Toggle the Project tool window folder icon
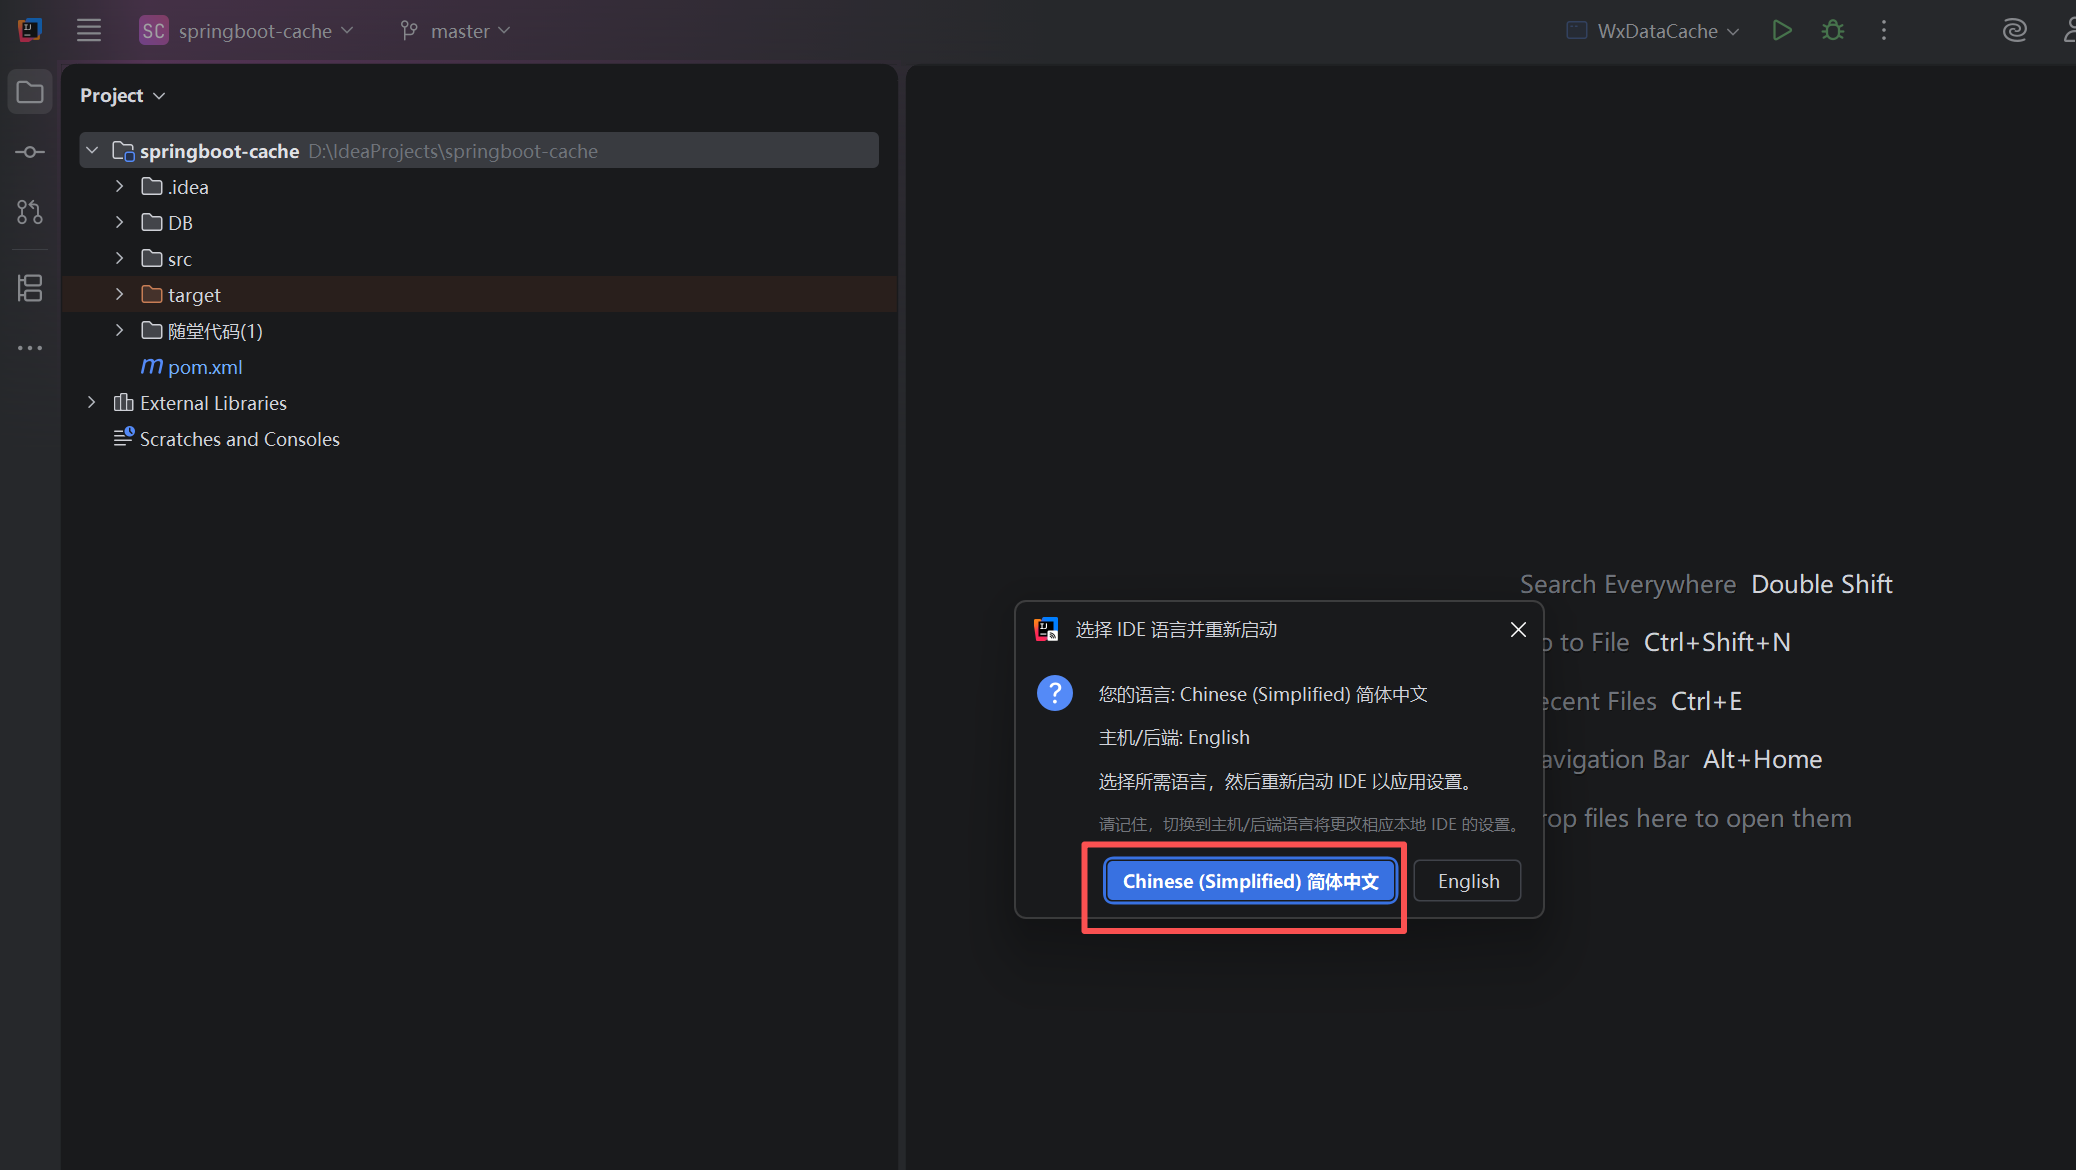 30,92
